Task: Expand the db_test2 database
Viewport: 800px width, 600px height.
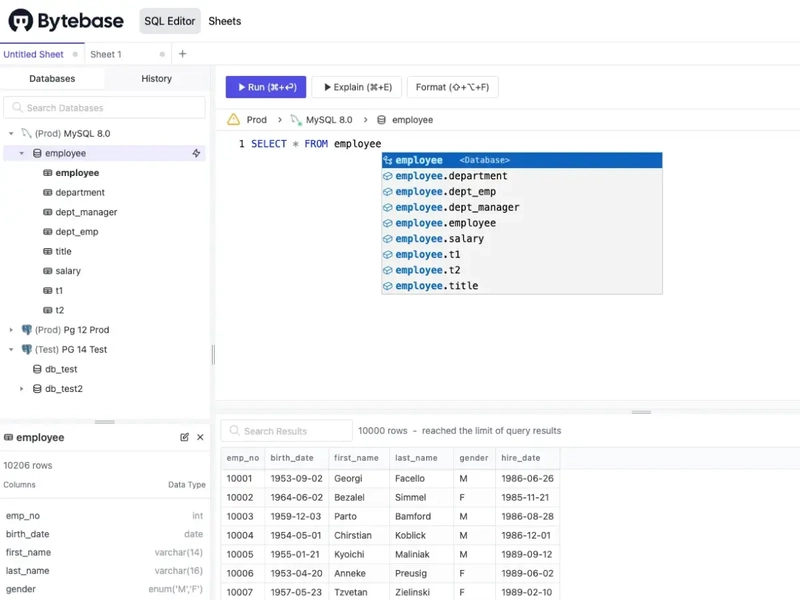Action: 22,389
